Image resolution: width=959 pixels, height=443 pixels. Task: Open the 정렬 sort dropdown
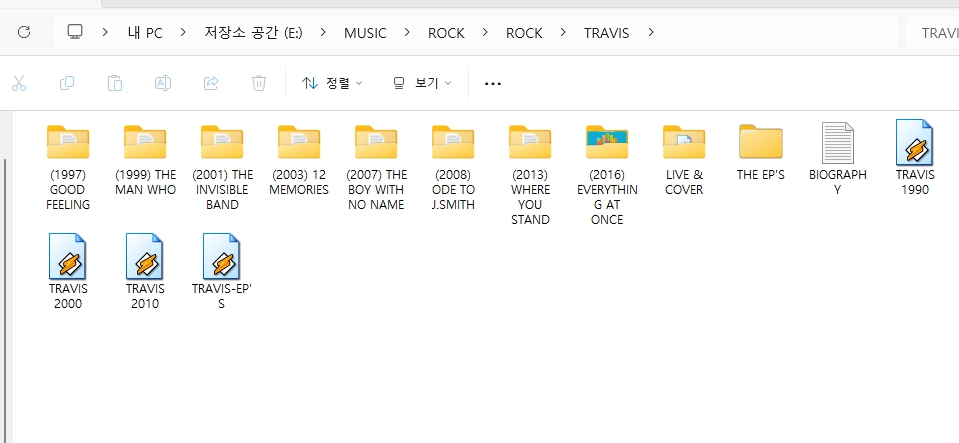point(332,83)
